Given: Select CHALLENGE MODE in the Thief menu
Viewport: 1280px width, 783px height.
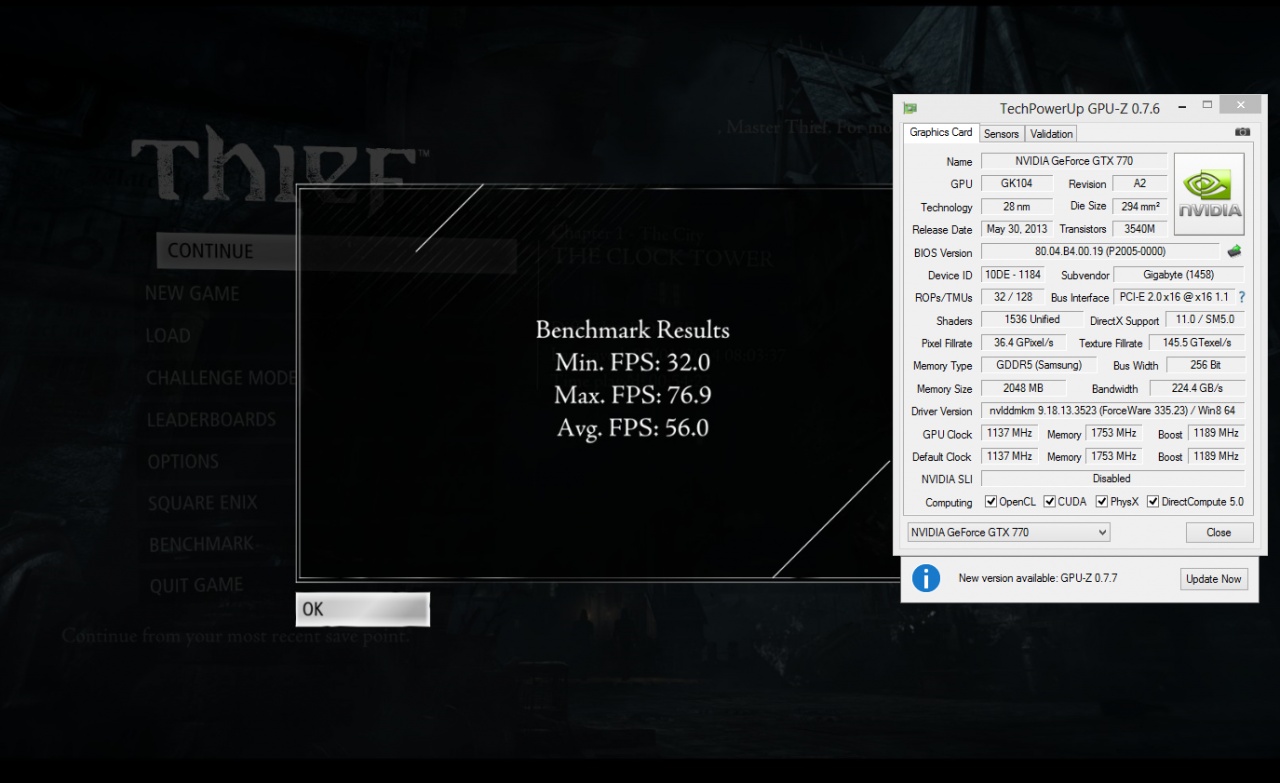Looking at the screenshot, I should coord(220,378).
